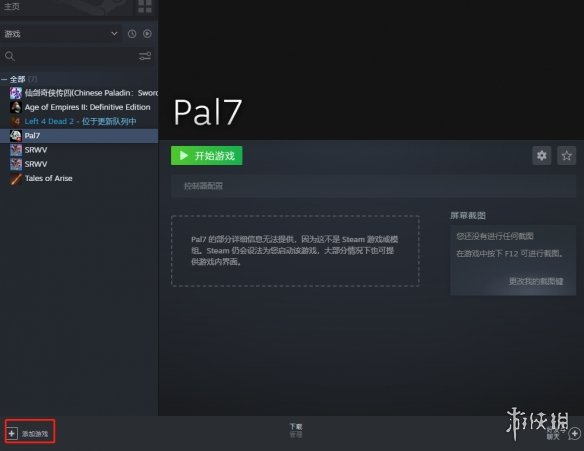
Task: Select Tales of Arise in library
Action: [79, 178]
